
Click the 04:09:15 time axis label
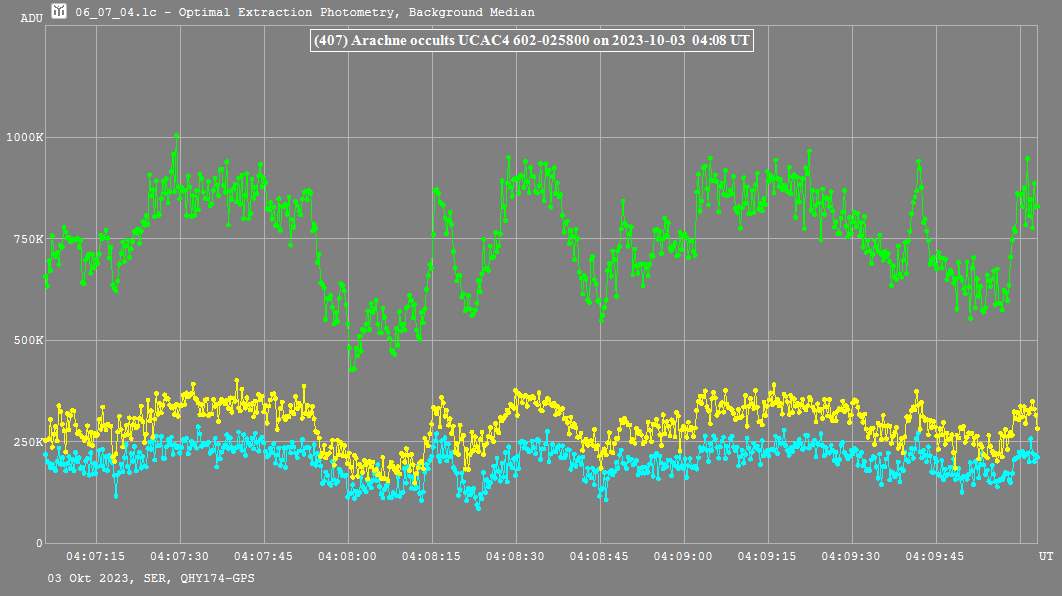pos(768,555)
